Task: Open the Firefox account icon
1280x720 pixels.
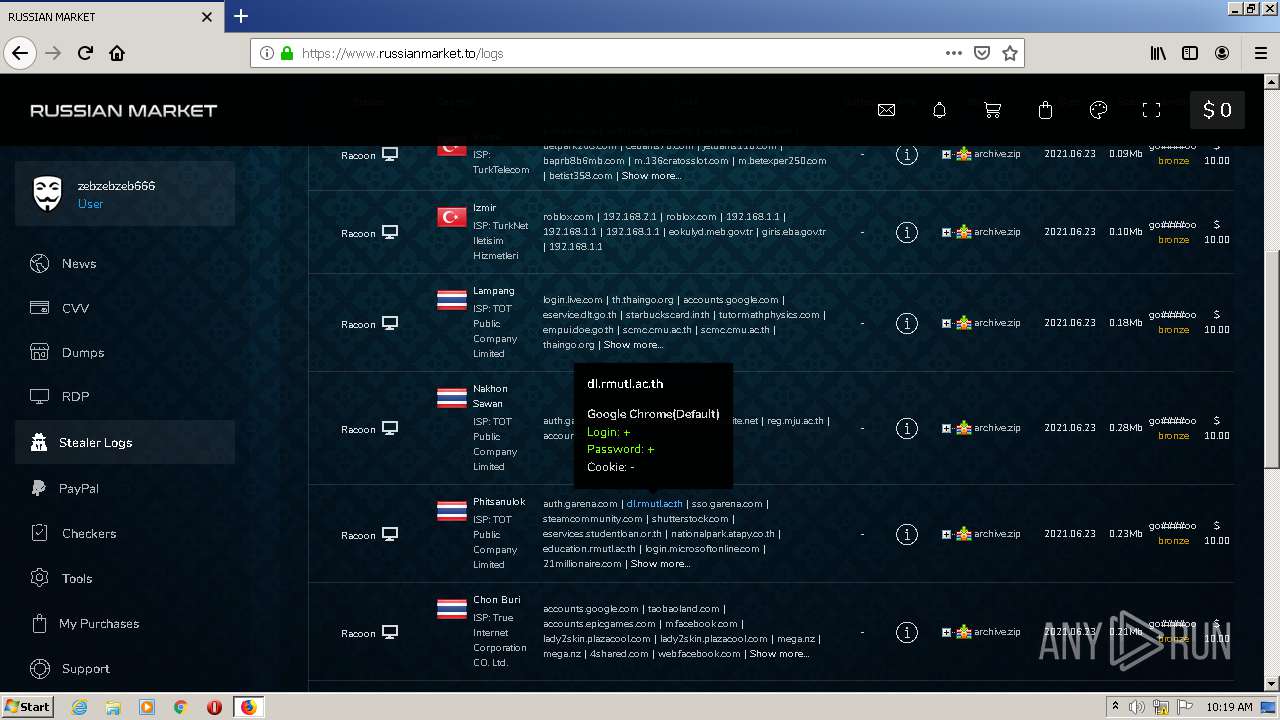Action: [x=1222, y=53]
